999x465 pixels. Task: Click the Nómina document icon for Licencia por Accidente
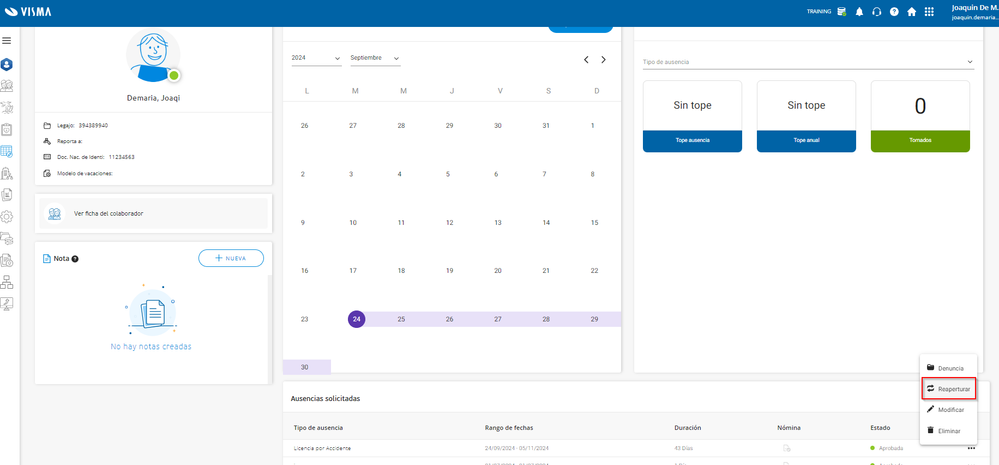(x=787, y=448)
